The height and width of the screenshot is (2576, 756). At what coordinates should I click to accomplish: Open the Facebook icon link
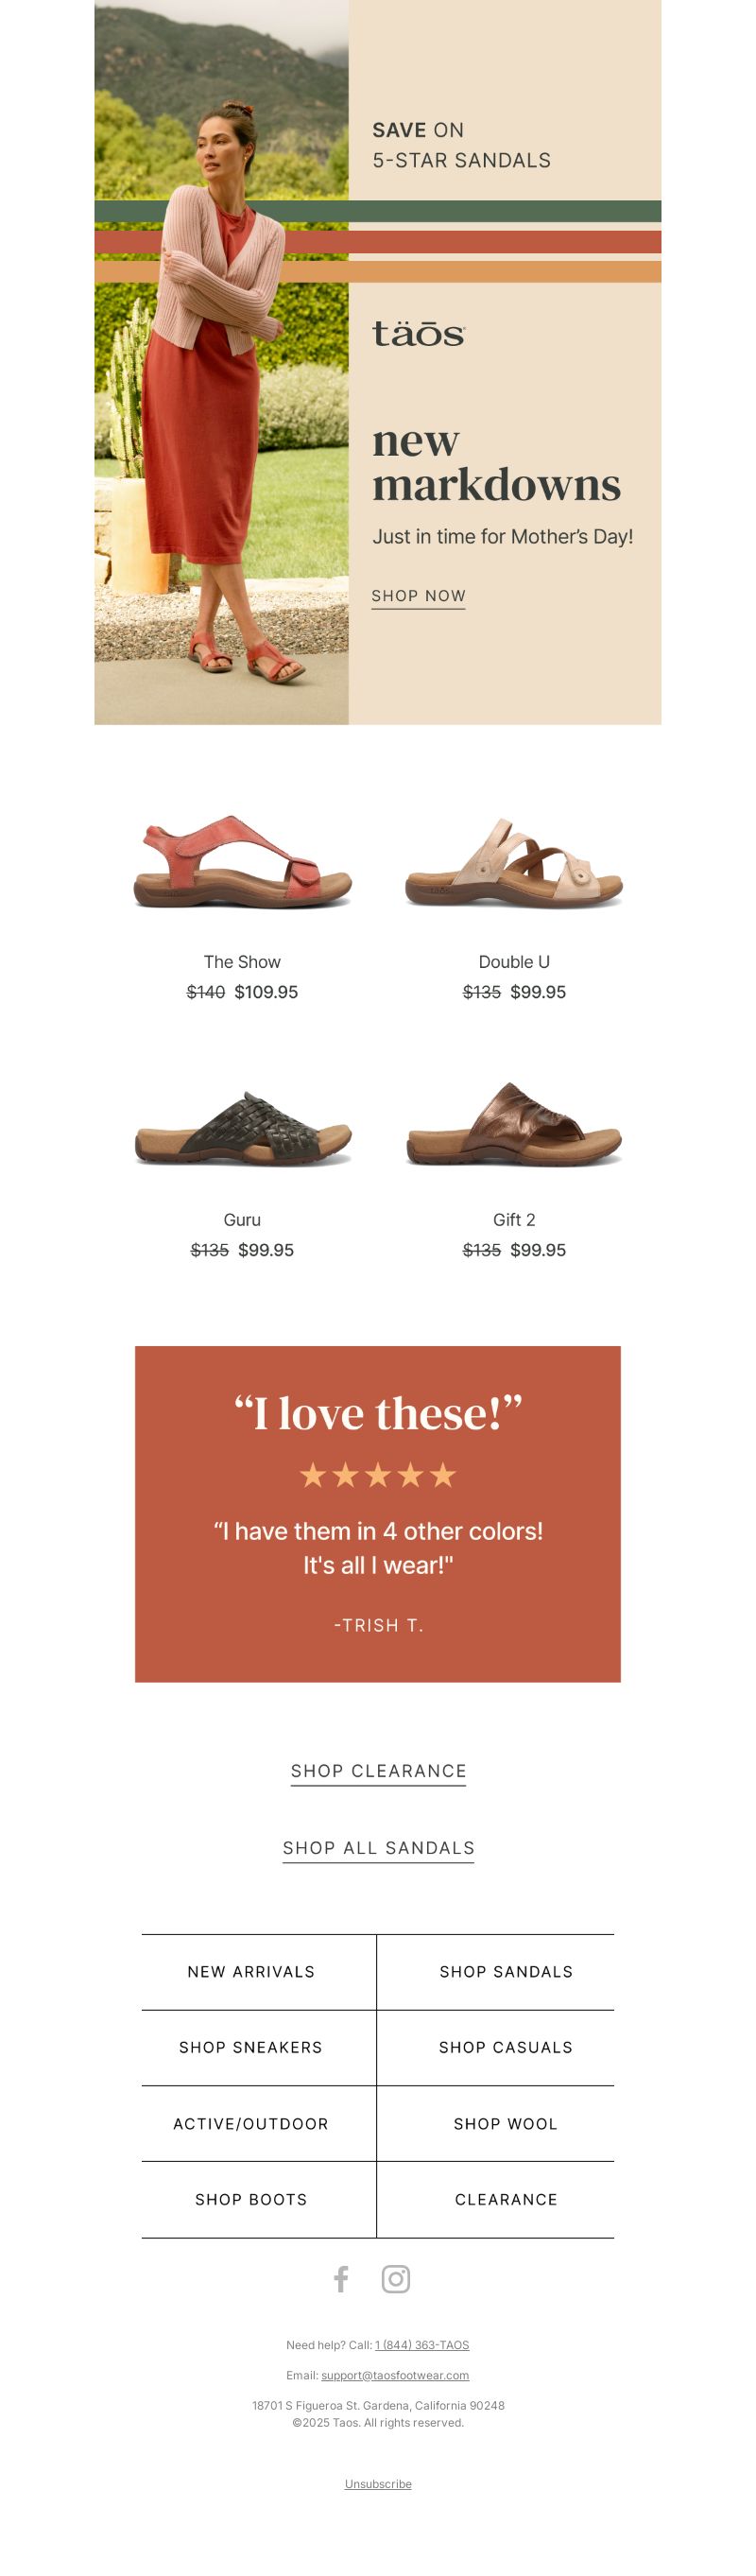pyautogui.click(x=341, y=2279)
